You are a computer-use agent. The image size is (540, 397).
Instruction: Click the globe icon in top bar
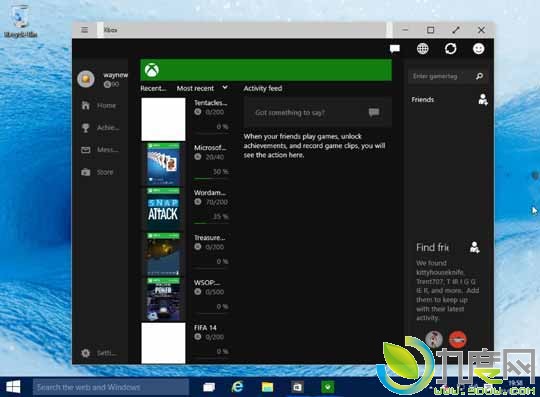(x=423, y=49)
